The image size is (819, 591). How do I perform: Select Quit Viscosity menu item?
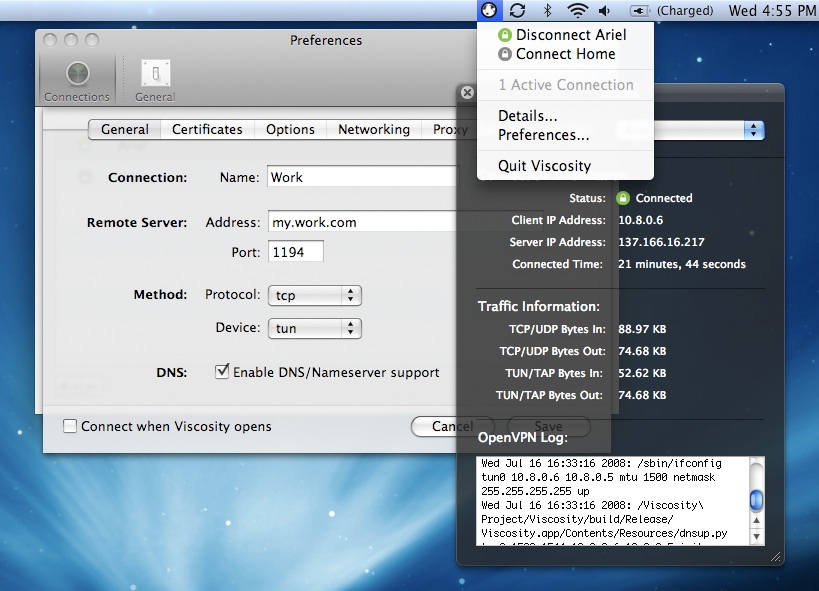tap(565, 166)
